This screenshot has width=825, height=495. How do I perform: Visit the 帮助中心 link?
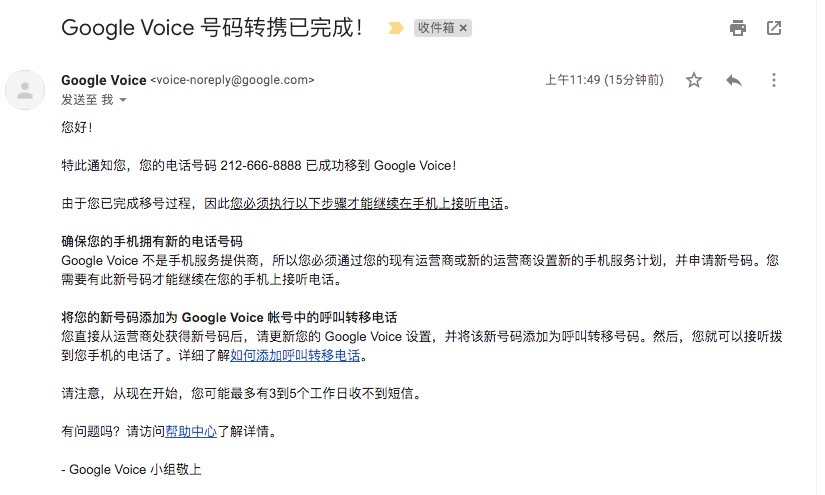[x=191, y=431]
